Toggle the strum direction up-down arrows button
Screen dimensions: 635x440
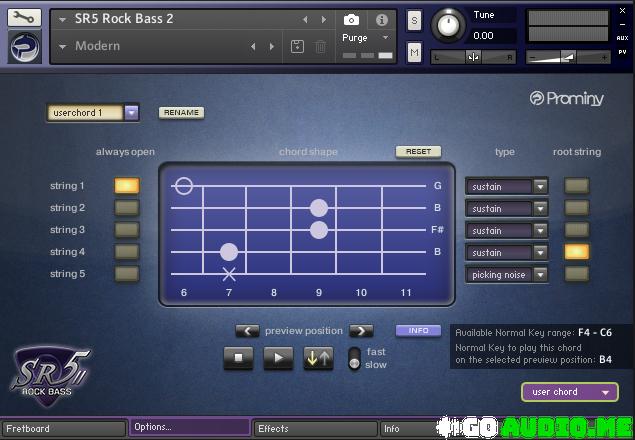pyautogui.click(x=318, y=358)
